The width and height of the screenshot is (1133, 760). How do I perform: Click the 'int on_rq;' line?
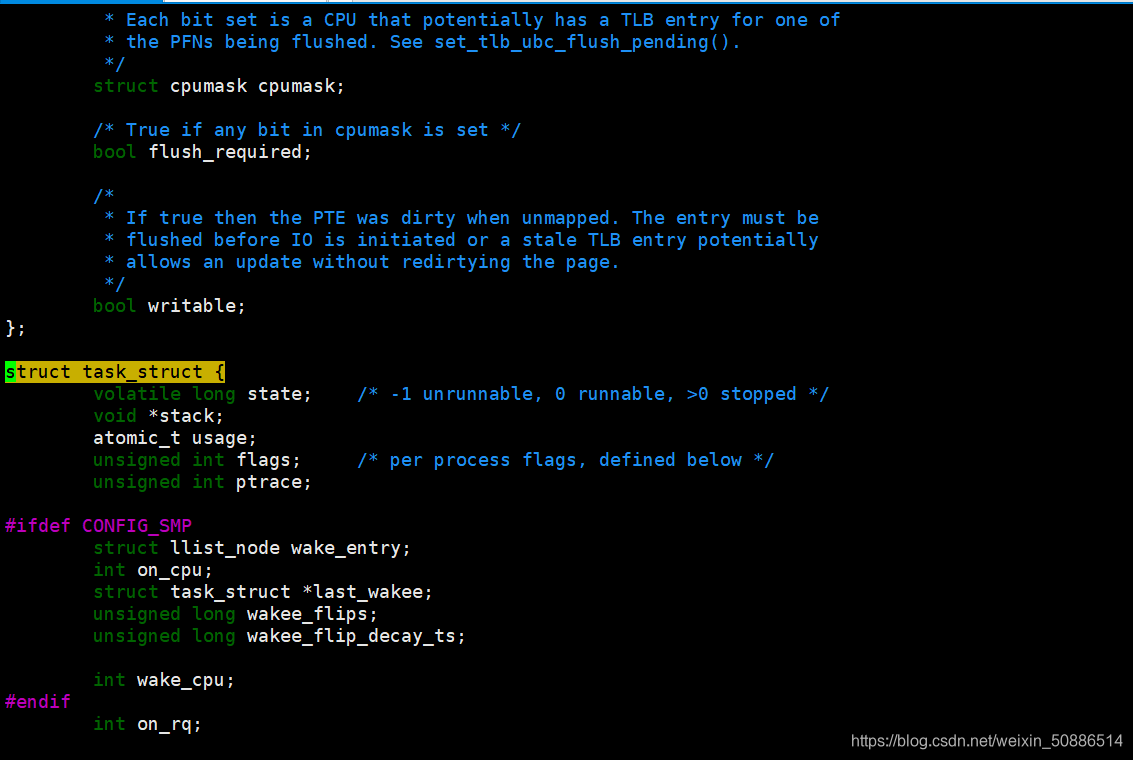pos(147,724)
